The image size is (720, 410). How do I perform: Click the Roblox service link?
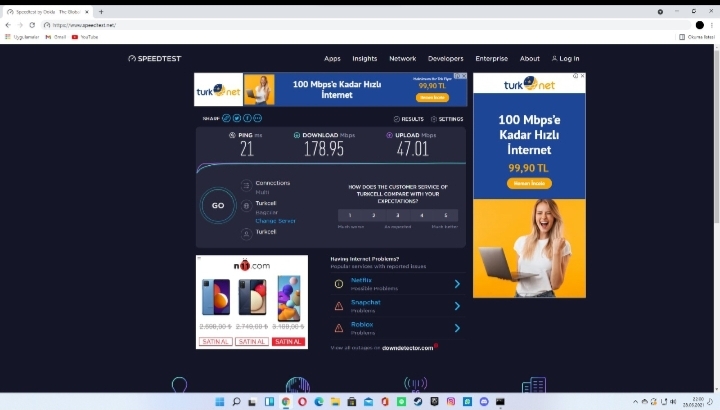tap(362, 324)
